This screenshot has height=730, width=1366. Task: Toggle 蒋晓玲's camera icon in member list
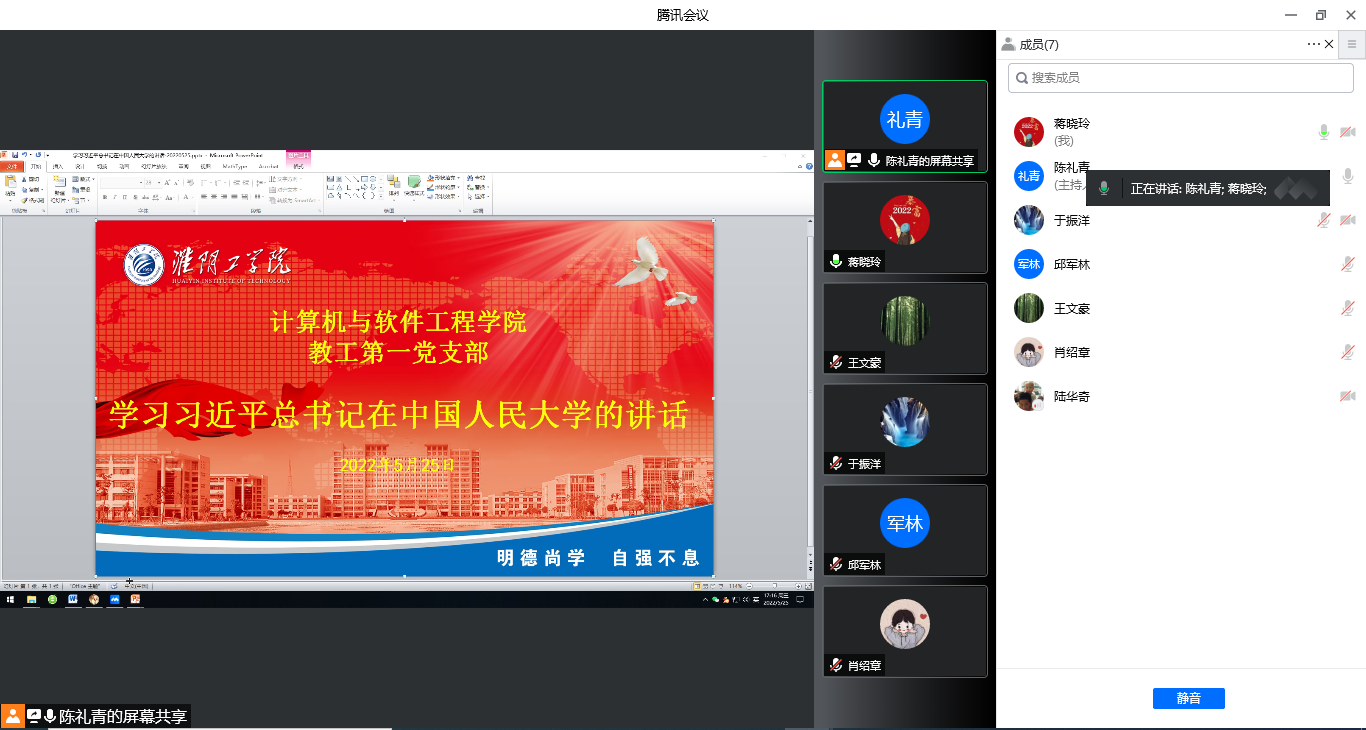pos(1347,132)
